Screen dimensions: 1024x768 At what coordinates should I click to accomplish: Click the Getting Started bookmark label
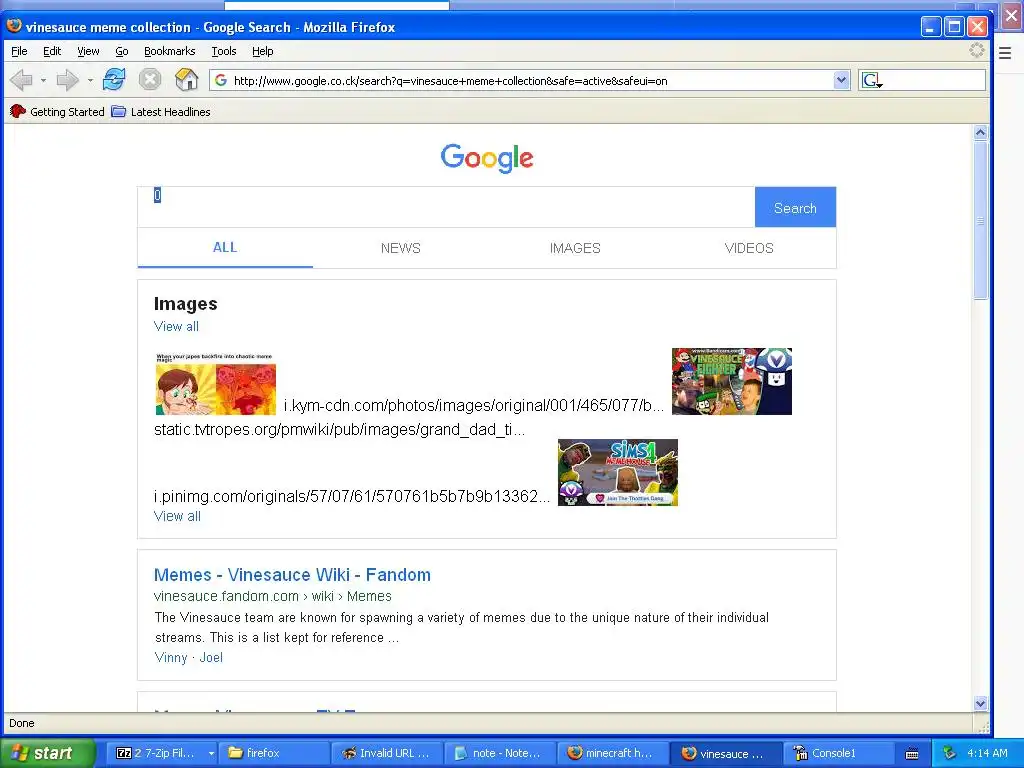[67, 112]
